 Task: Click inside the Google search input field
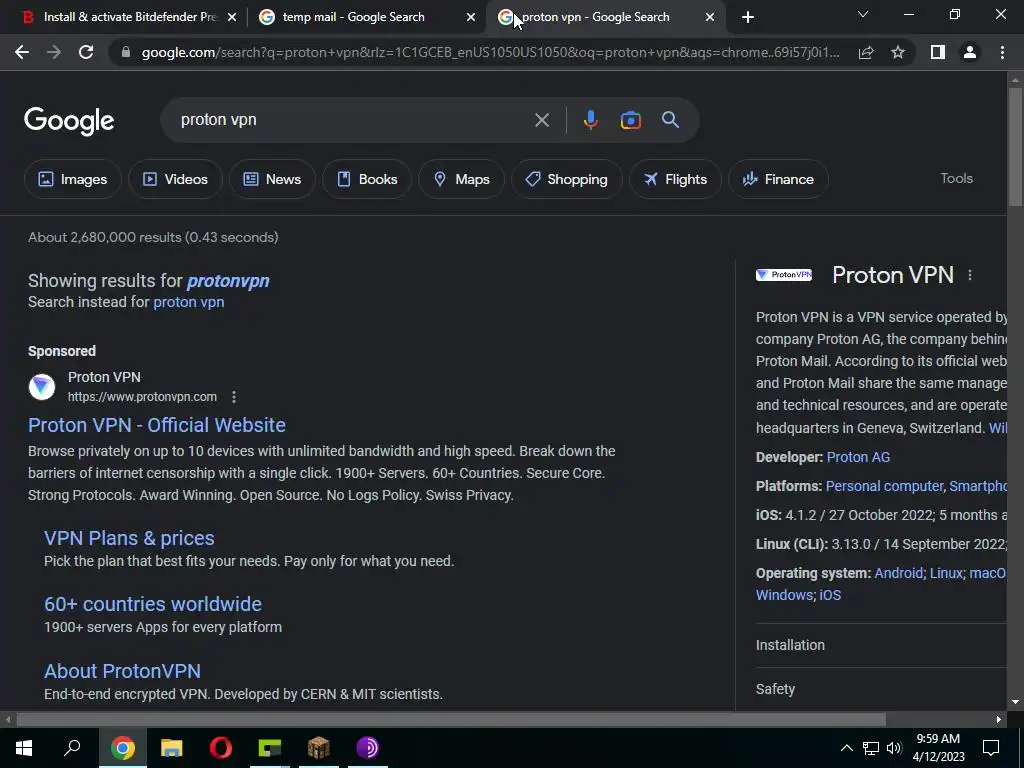pos(353,120)
